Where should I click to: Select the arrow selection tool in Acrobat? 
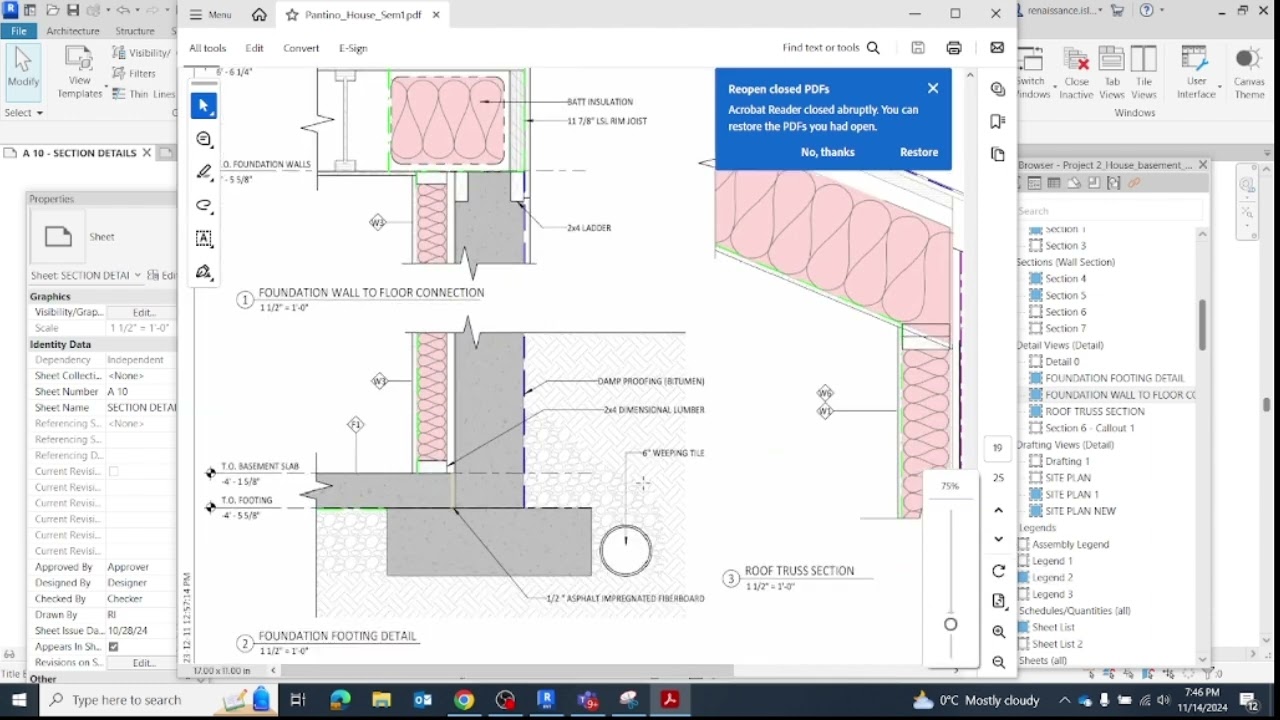pyautogui.click(x=204, y=106)
